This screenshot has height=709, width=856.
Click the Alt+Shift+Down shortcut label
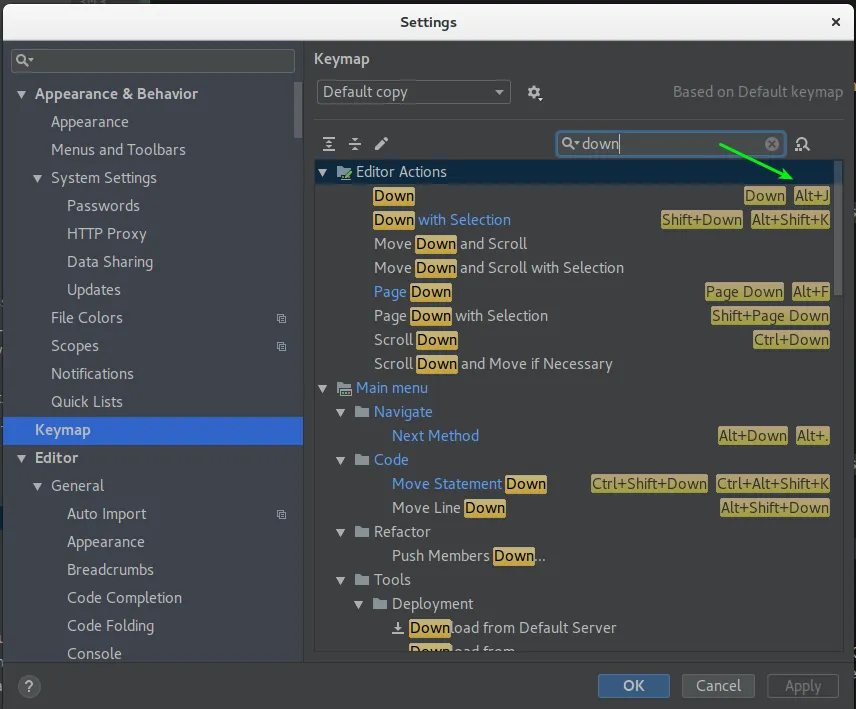point(775,508)
